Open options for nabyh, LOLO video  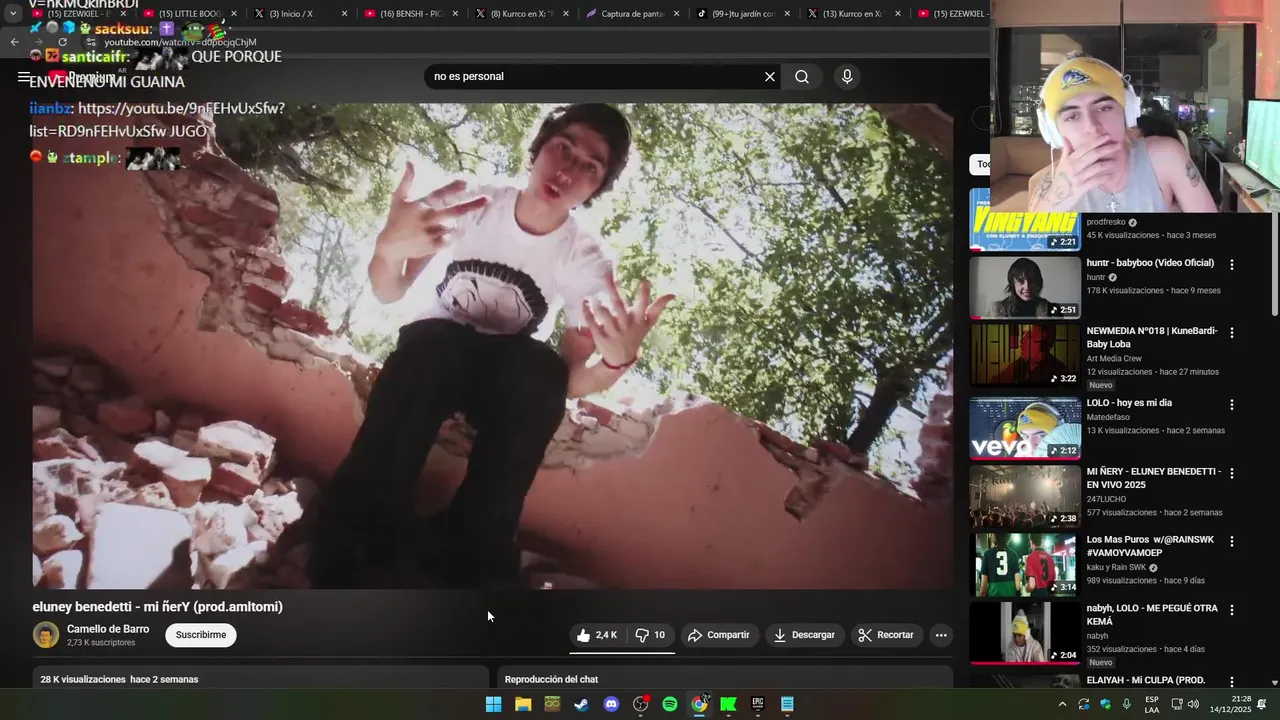1232,610
